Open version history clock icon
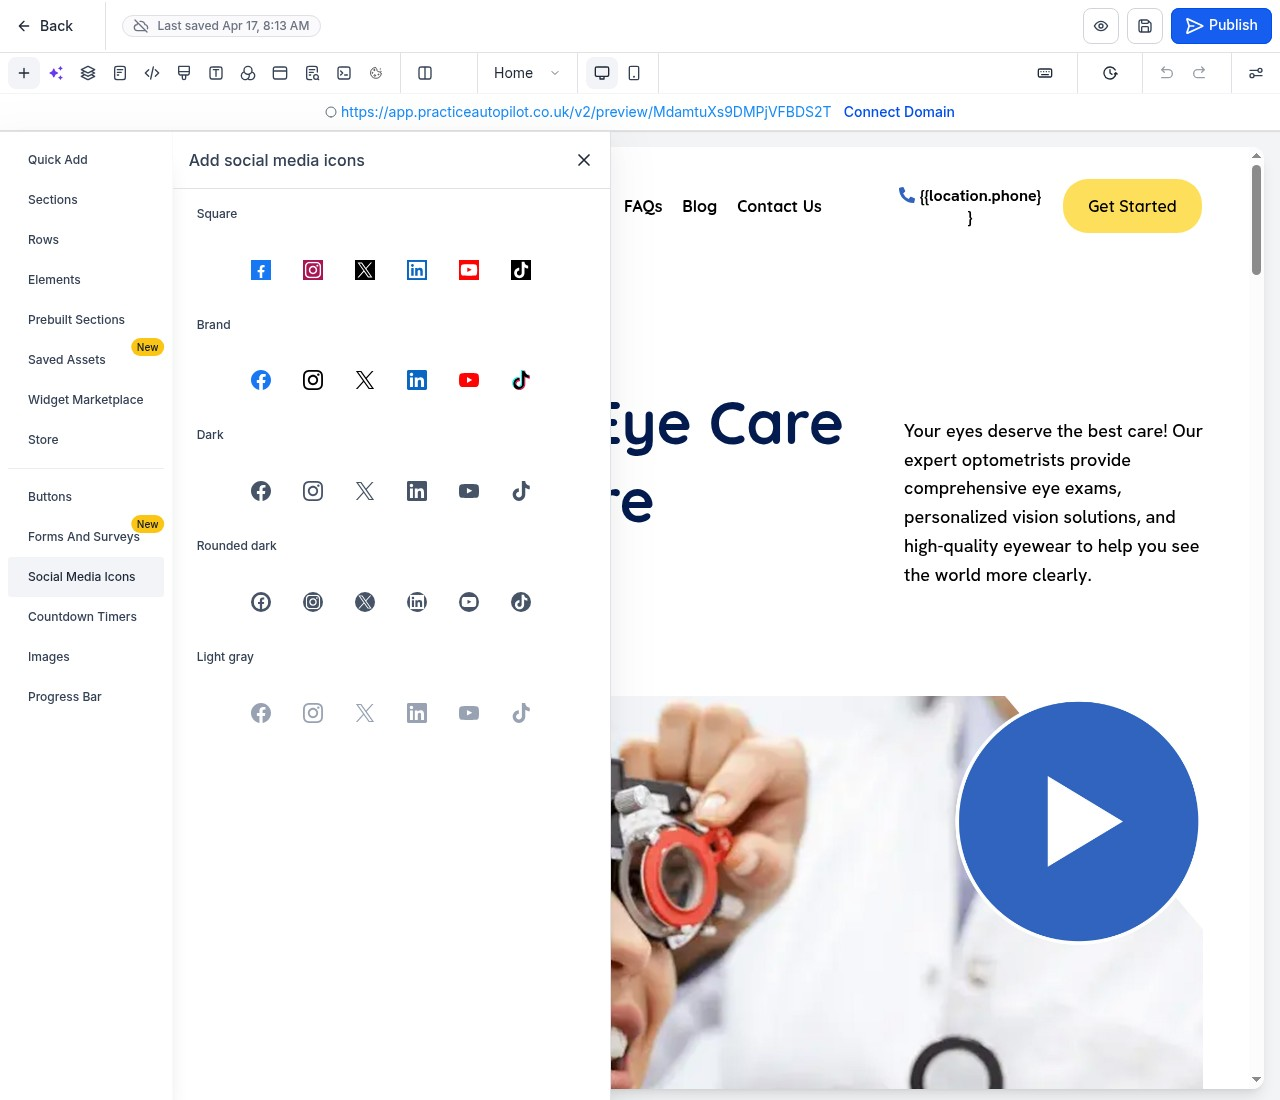 [x=1110, y=73]
